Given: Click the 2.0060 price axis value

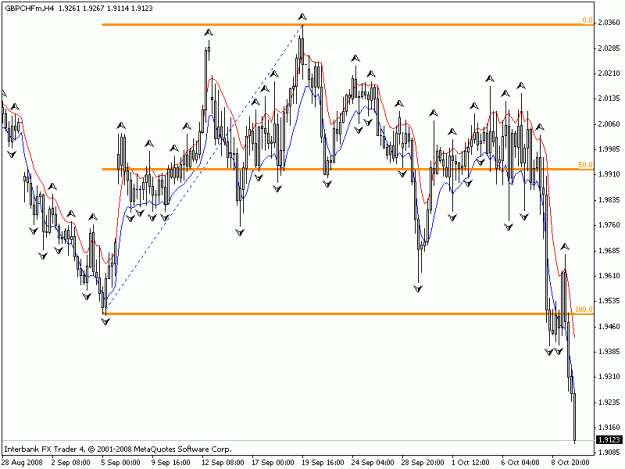Looking at the screenshot, I should coord(609,124).
